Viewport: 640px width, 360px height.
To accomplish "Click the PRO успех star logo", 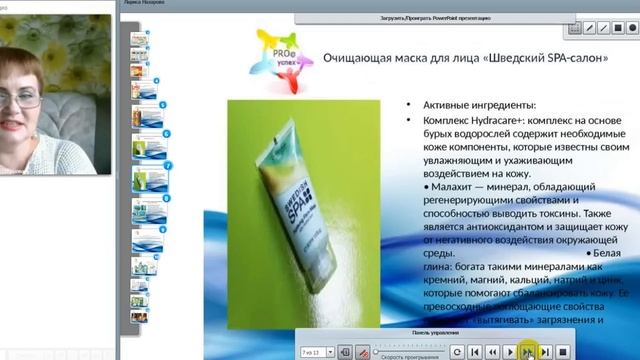I will point(282,60).
